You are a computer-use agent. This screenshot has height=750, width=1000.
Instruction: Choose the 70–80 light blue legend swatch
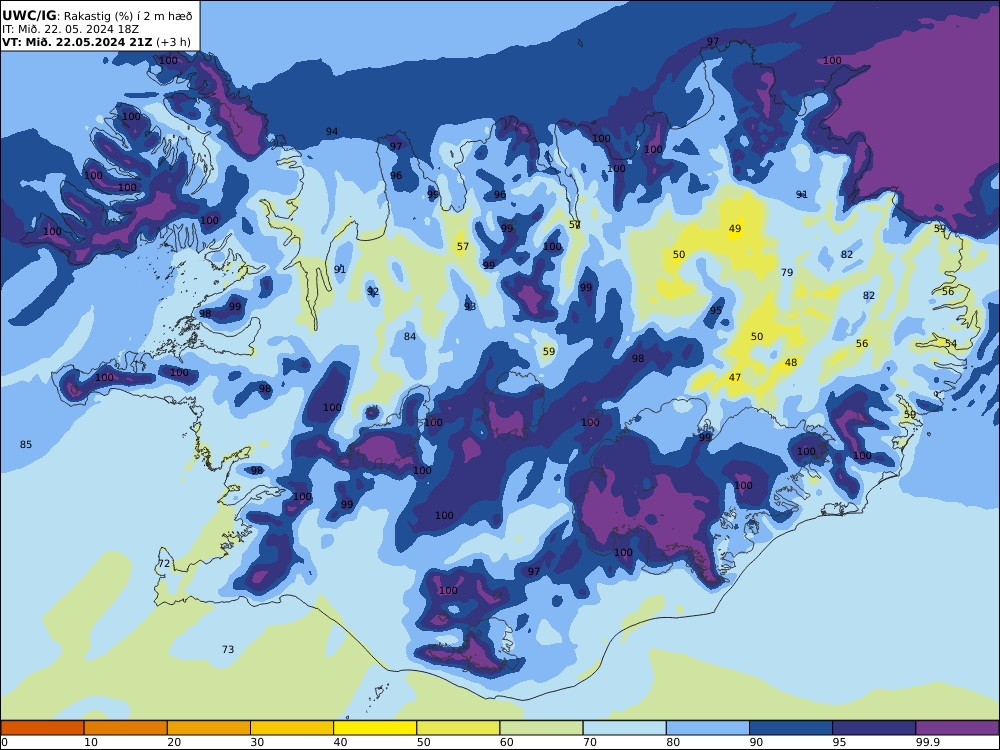pyautogui.click(x=624, y=728)
